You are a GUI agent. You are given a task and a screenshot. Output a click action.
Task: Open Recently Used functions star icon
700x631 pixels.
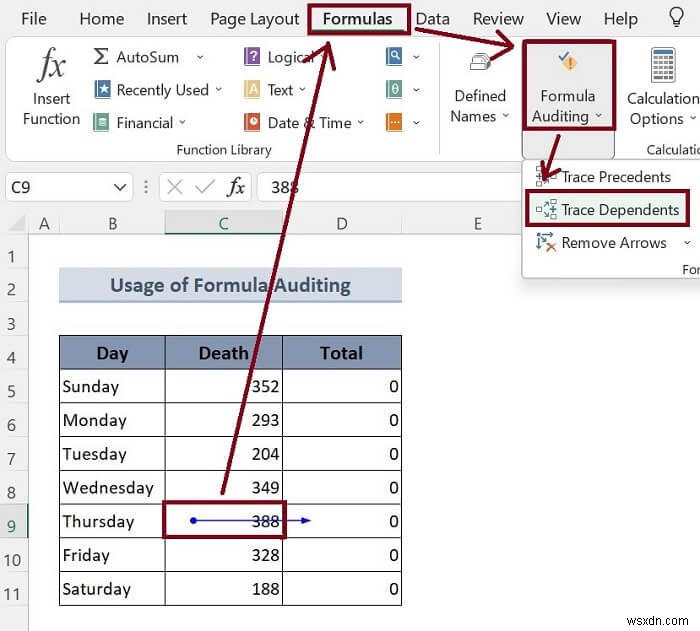pos(102,89)
